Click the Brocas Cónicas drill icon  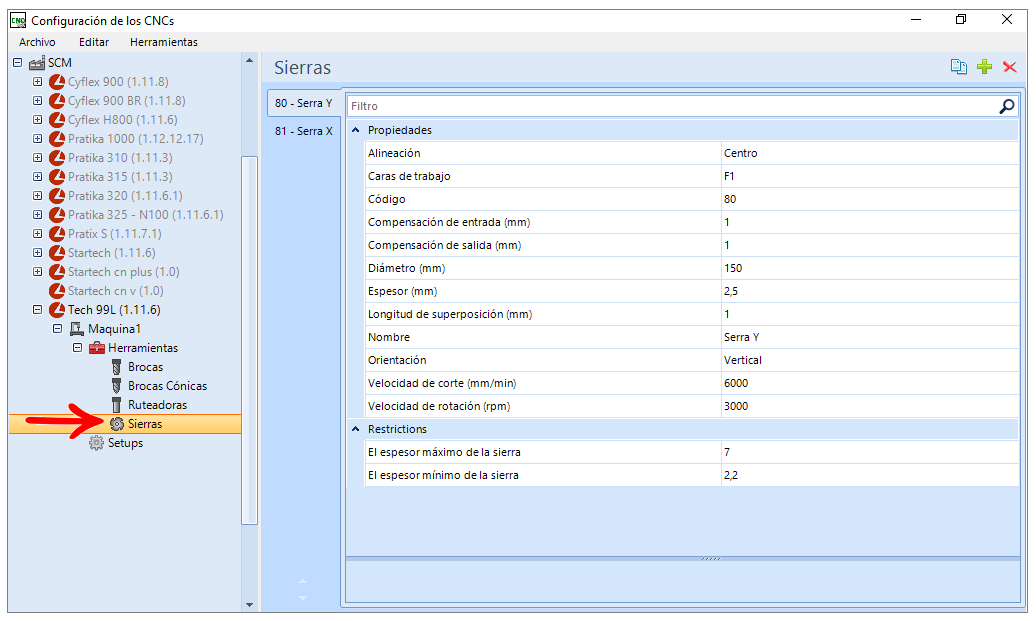(x=117, y=386)
